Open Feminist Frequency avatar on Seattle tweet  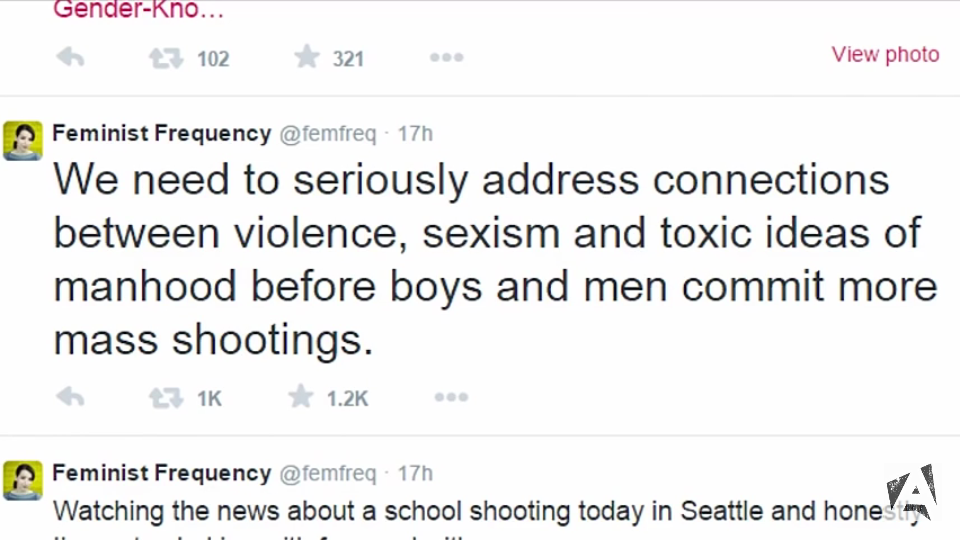coord(23,480)
